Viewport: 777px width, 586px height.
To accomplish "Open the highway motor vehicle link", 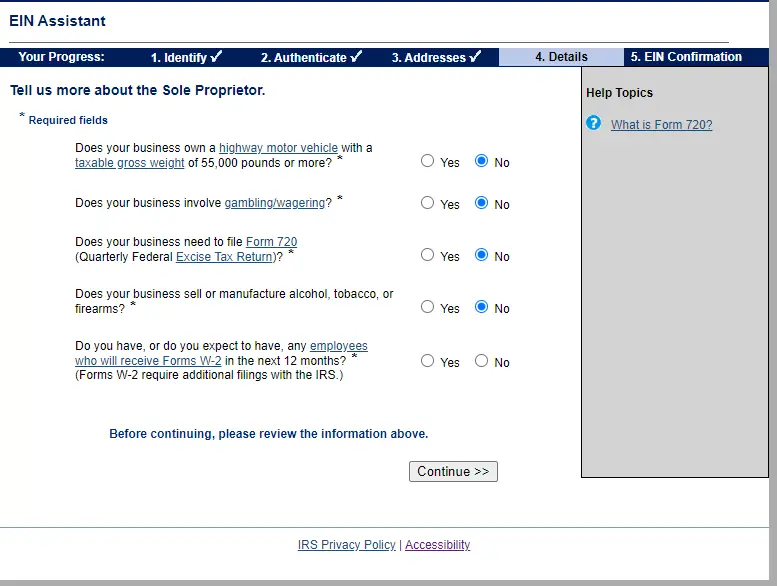I will (x=278, y=148).
